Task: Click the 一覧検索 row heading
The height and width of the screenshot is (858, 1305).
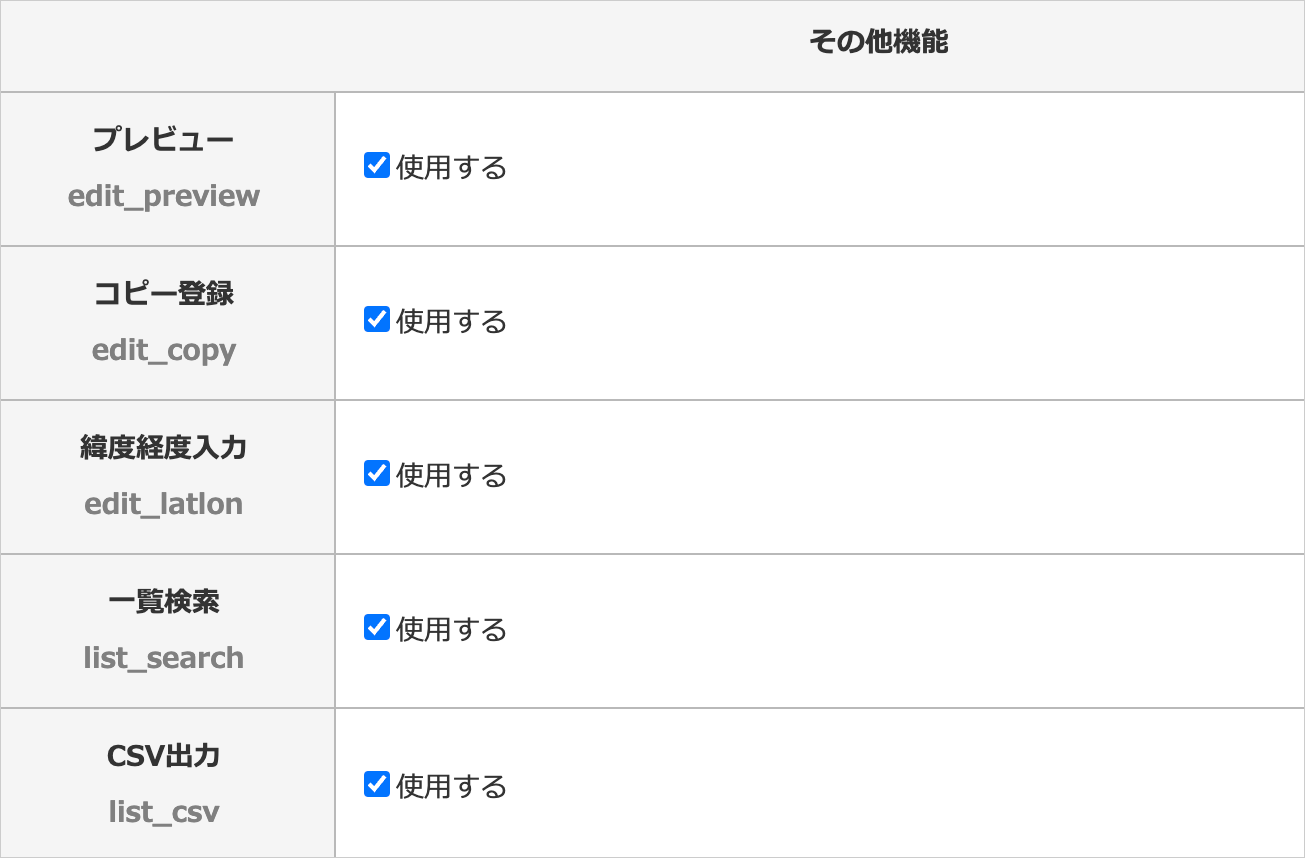Action: click(x=163, y=601)
